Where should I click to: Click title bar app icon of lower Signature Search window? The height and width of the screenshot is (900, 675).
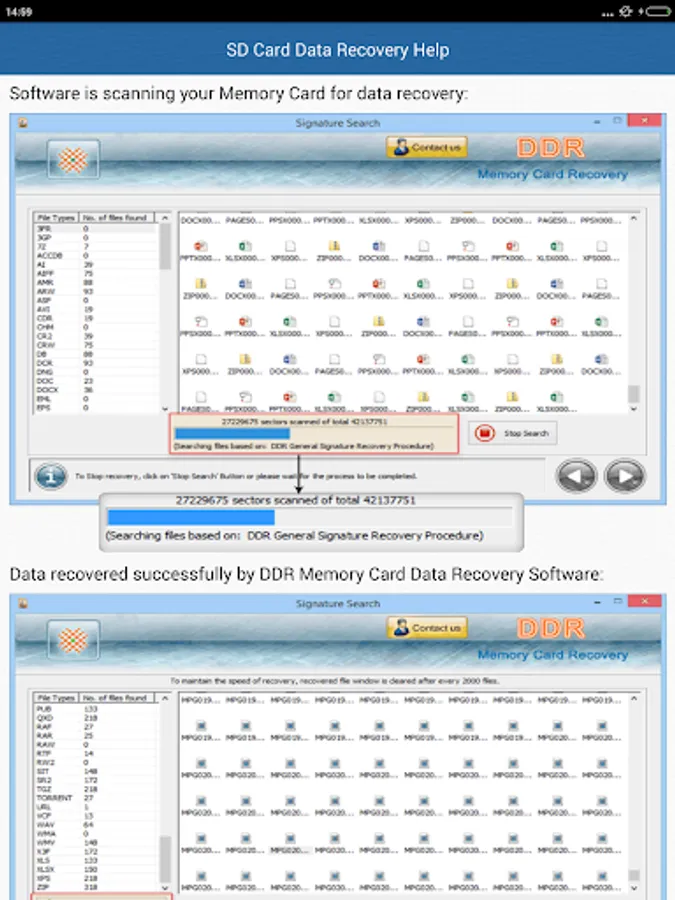tap(23, 603)
